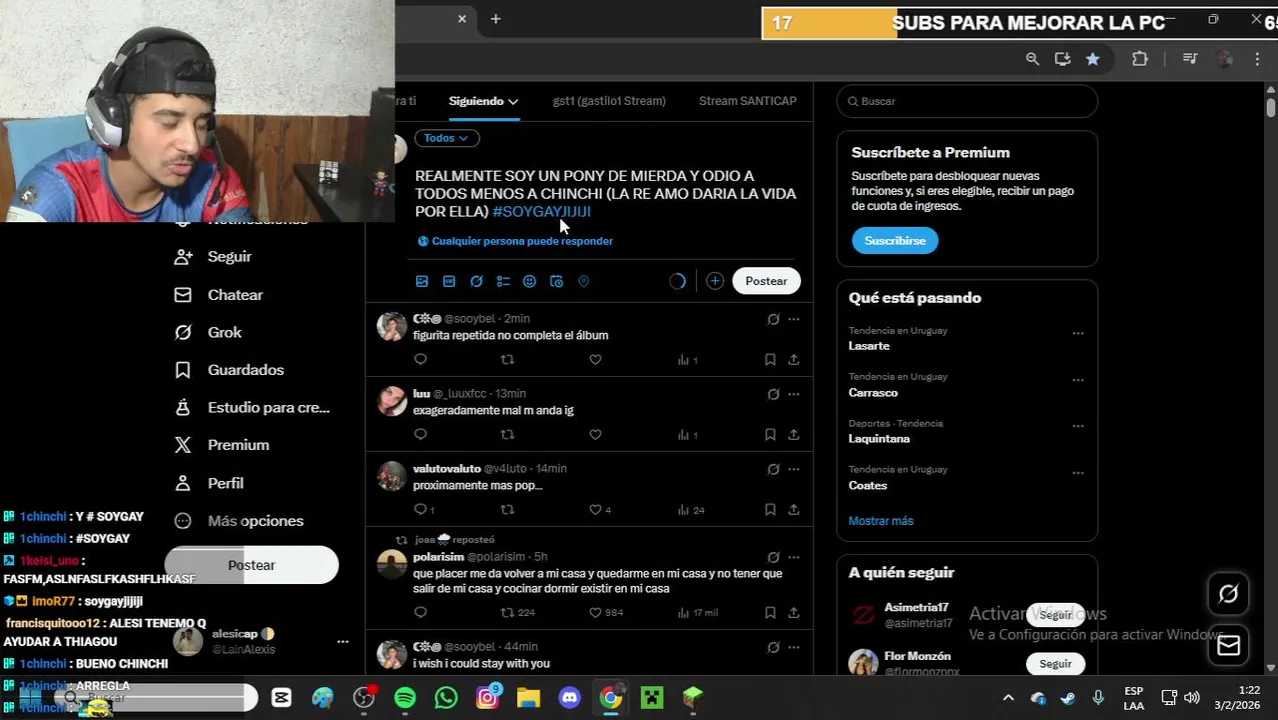Viewport: 1278px width, 720px height.
Task: Bookmark the polarisim post
Action: click(x=770, y=612)
